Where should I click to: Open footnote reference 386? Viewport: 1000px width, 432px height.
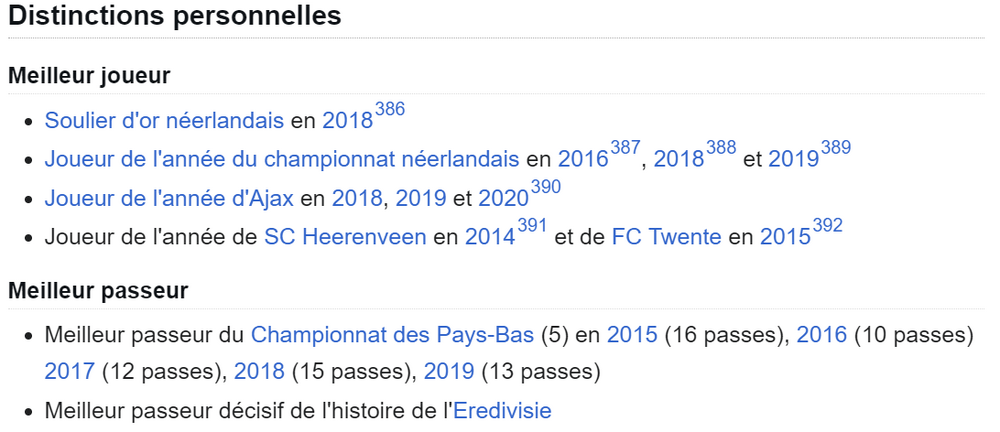[390, 110]
